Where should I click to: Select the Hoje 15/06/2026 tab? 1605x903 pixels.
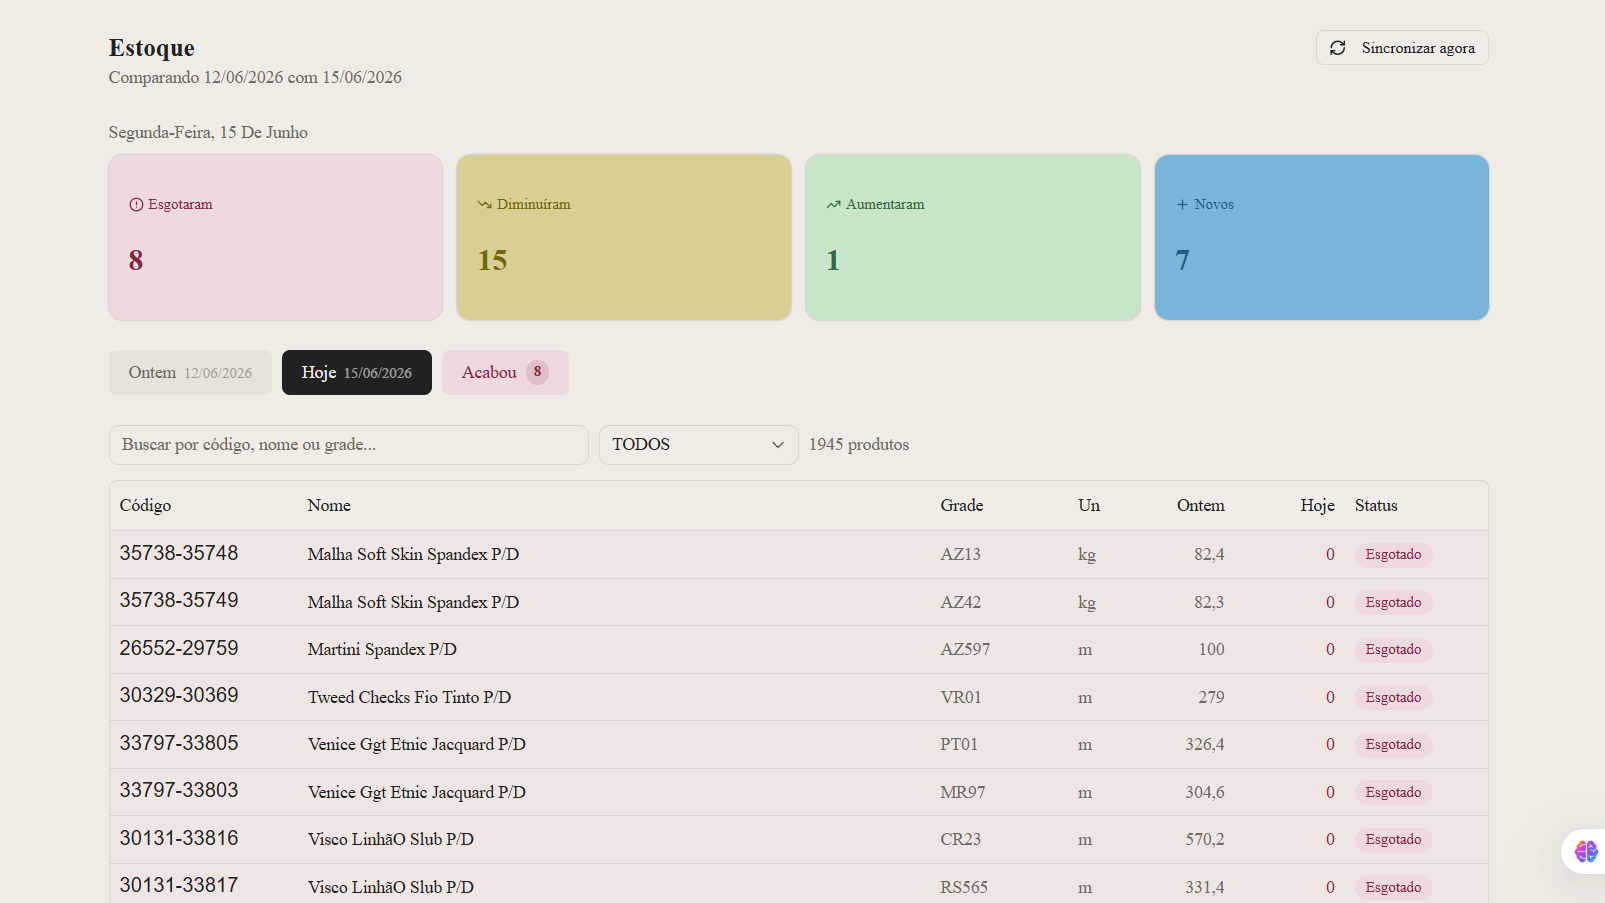357,372
